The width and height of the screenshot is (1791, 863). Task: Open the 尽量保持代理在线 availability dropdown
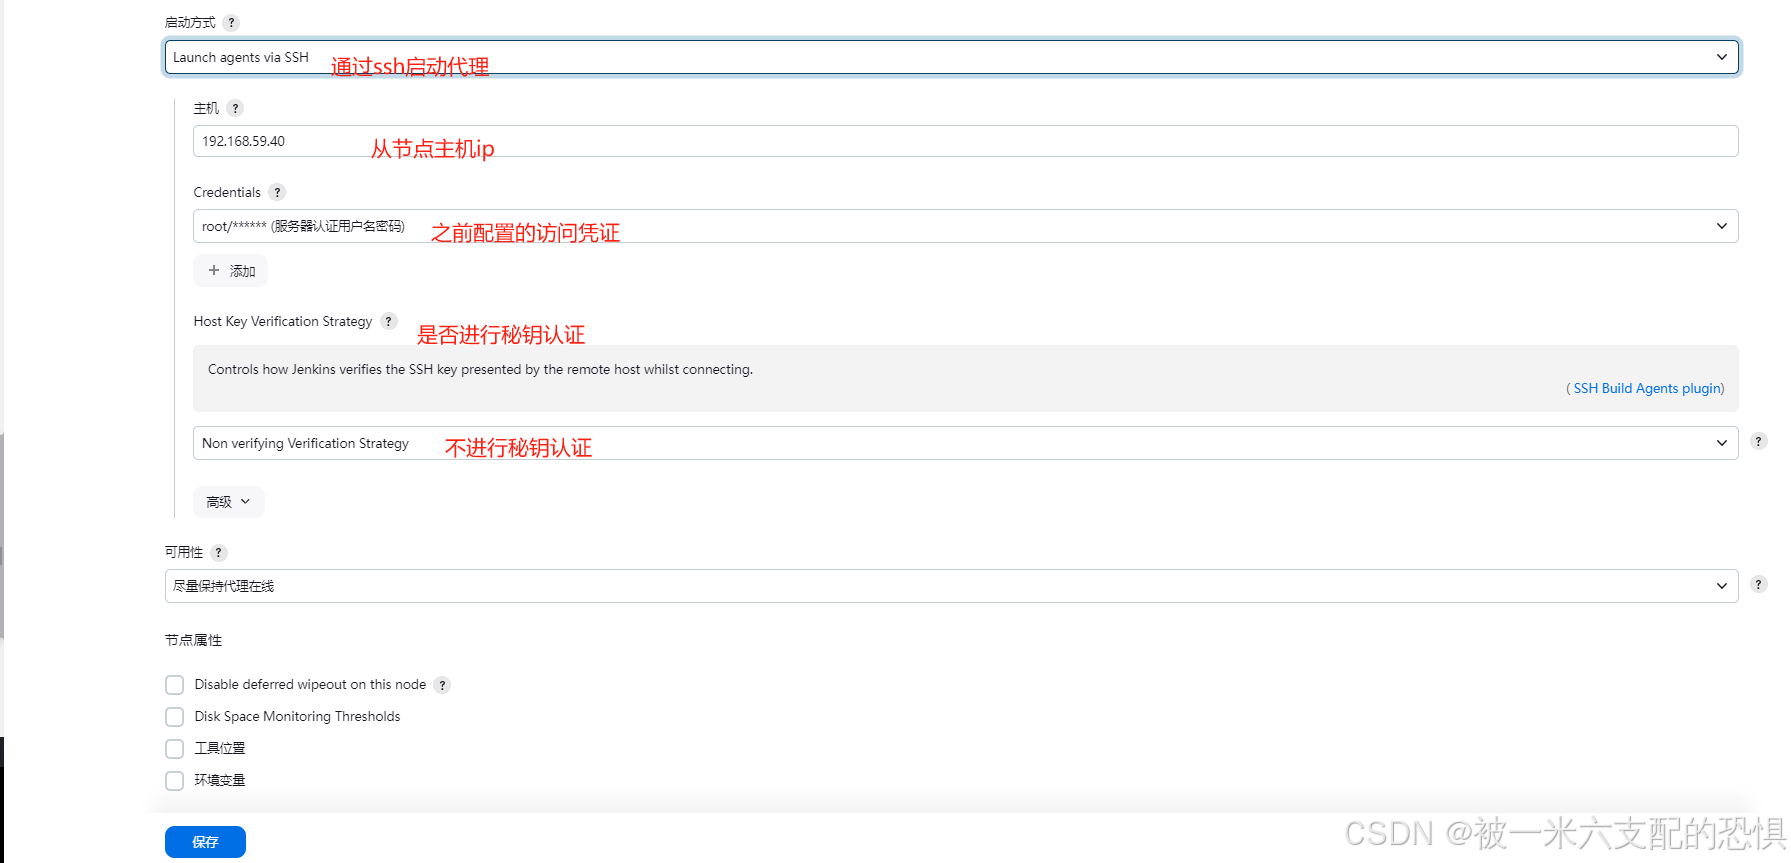(x=951, y=586)
